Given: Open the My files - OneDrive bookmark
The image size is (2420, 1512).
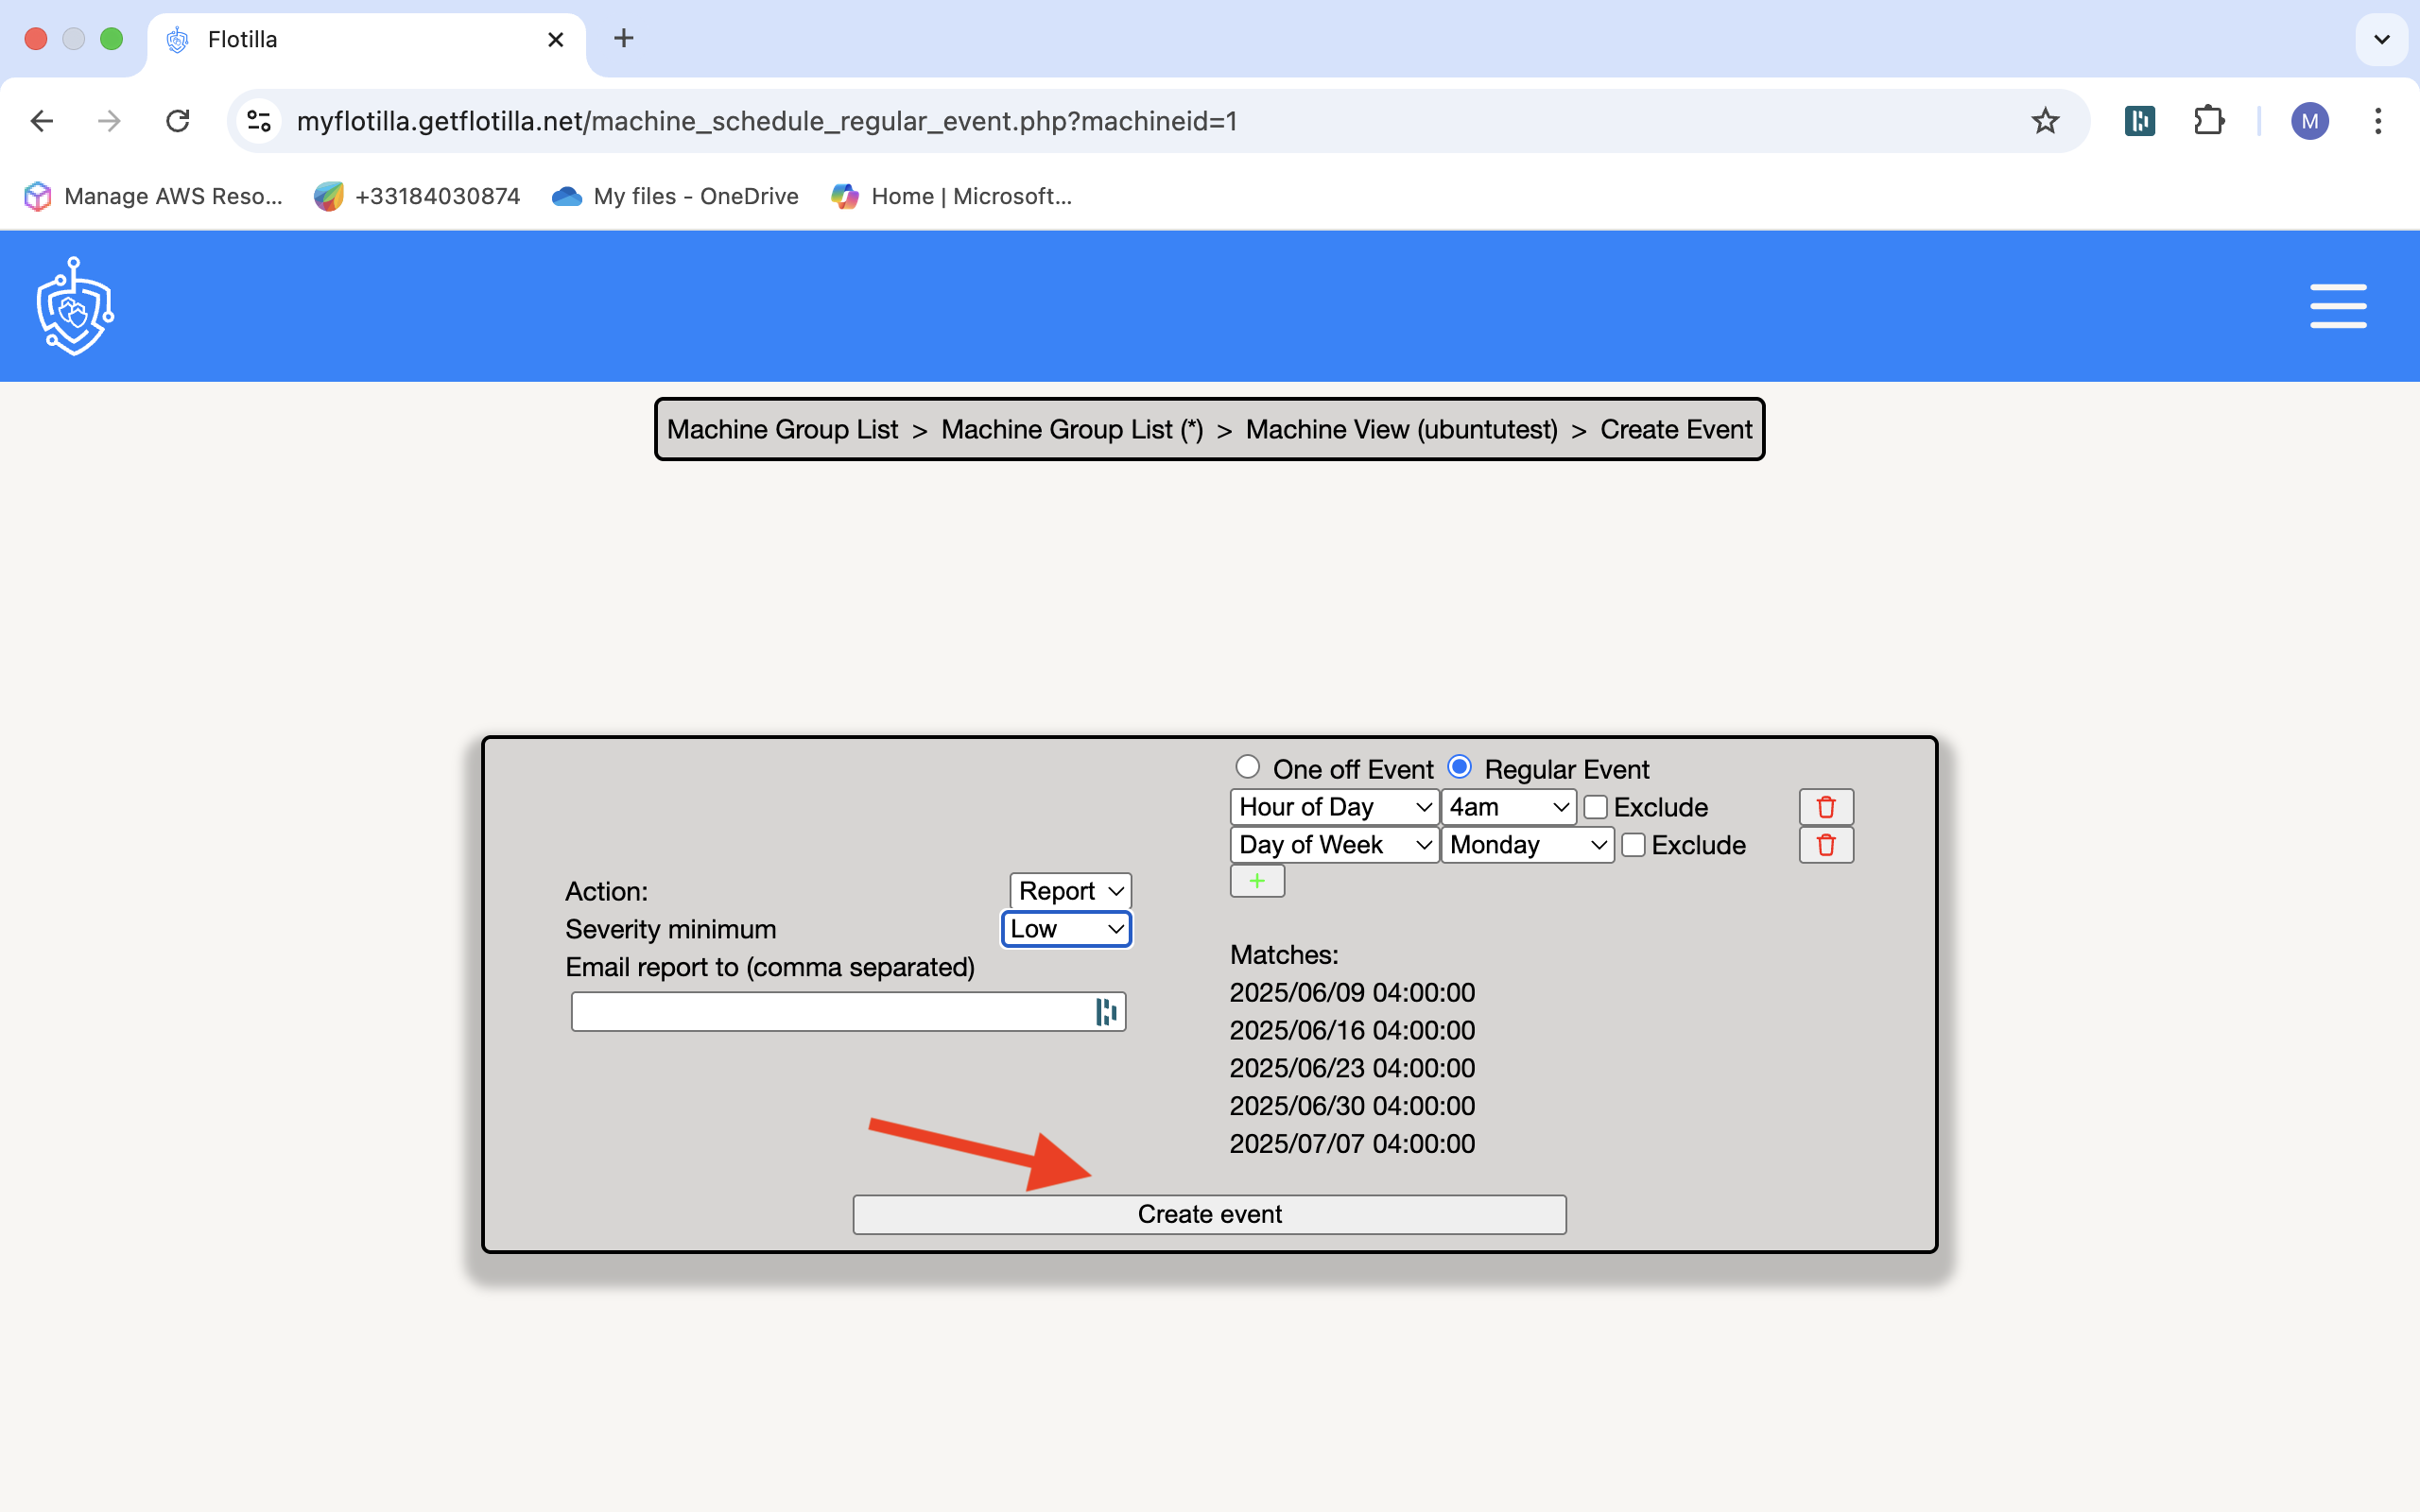Looking at the screenshot, I should click(x=675, y=196).
